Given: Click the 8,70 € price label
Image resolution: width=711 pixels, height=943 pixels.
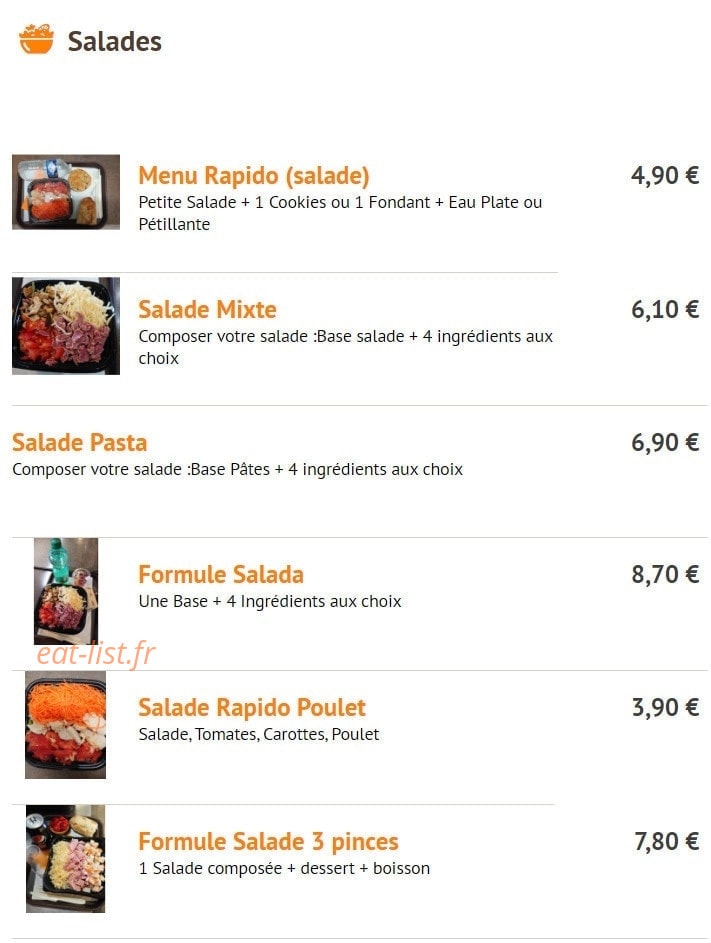Looking at the screenshot, I should (665, 574).
